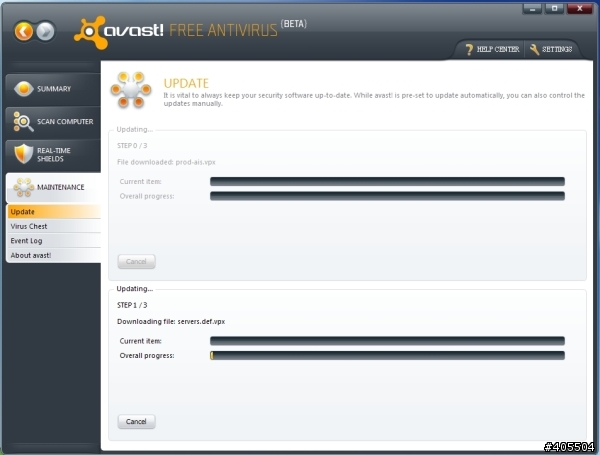The width and height of the screenshot is (600, 455).
Task: Click the Scan Computer magnifier icon
Action: point(23,122)
